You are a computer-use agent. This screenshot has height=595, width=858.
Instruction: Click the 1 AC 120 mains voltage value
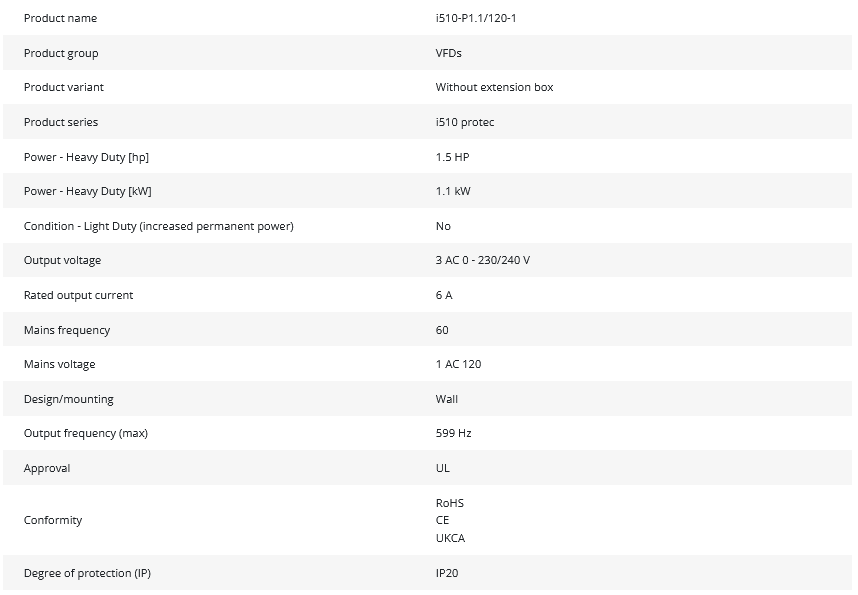pos(458,364)
